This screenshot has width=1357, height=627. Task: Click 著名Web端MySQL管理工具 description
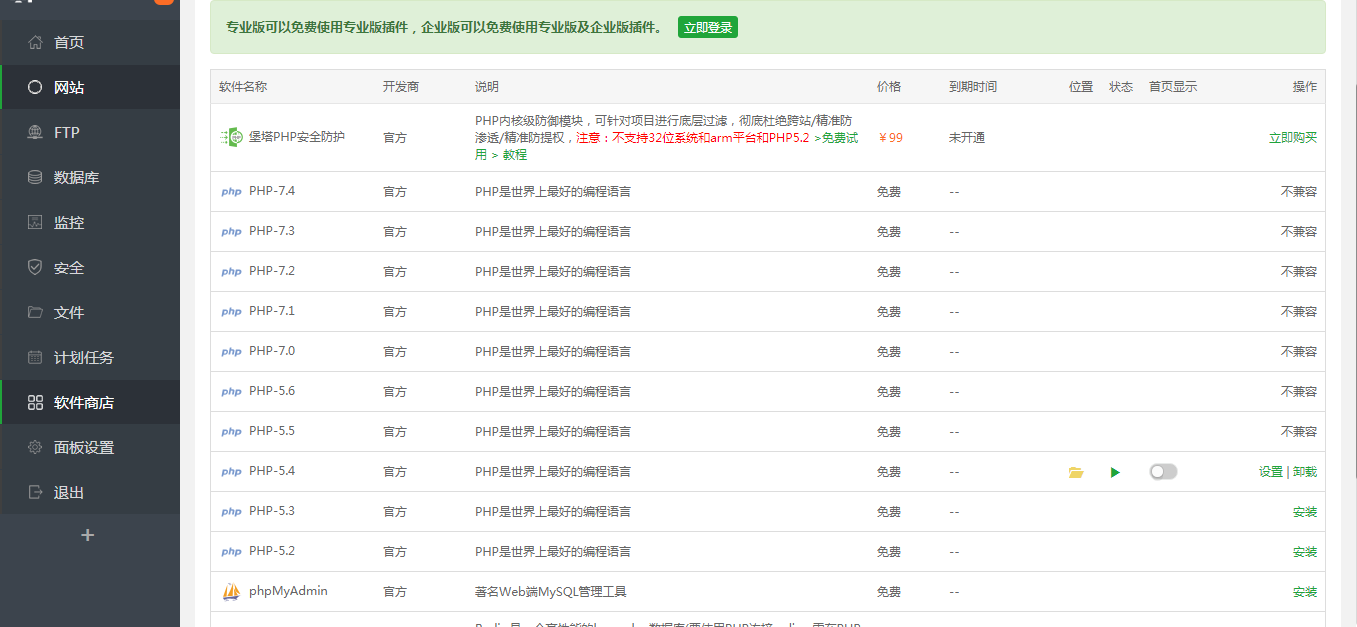pyautogui.click(x=551, y=592)
